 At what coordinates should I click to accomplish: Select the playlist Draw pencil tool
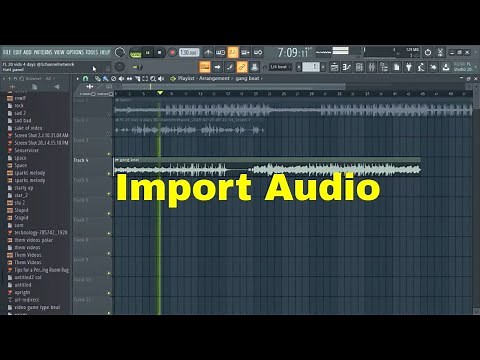coord(97,79)
